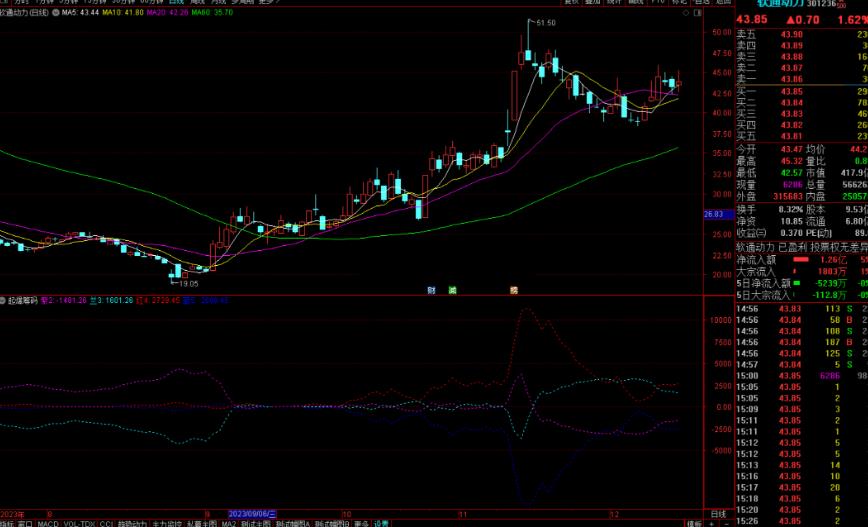Viewport: 868px width, 527px height.
Task: Open the 设置 settings tab in bottom bar
Action: (x=381, y=523)
